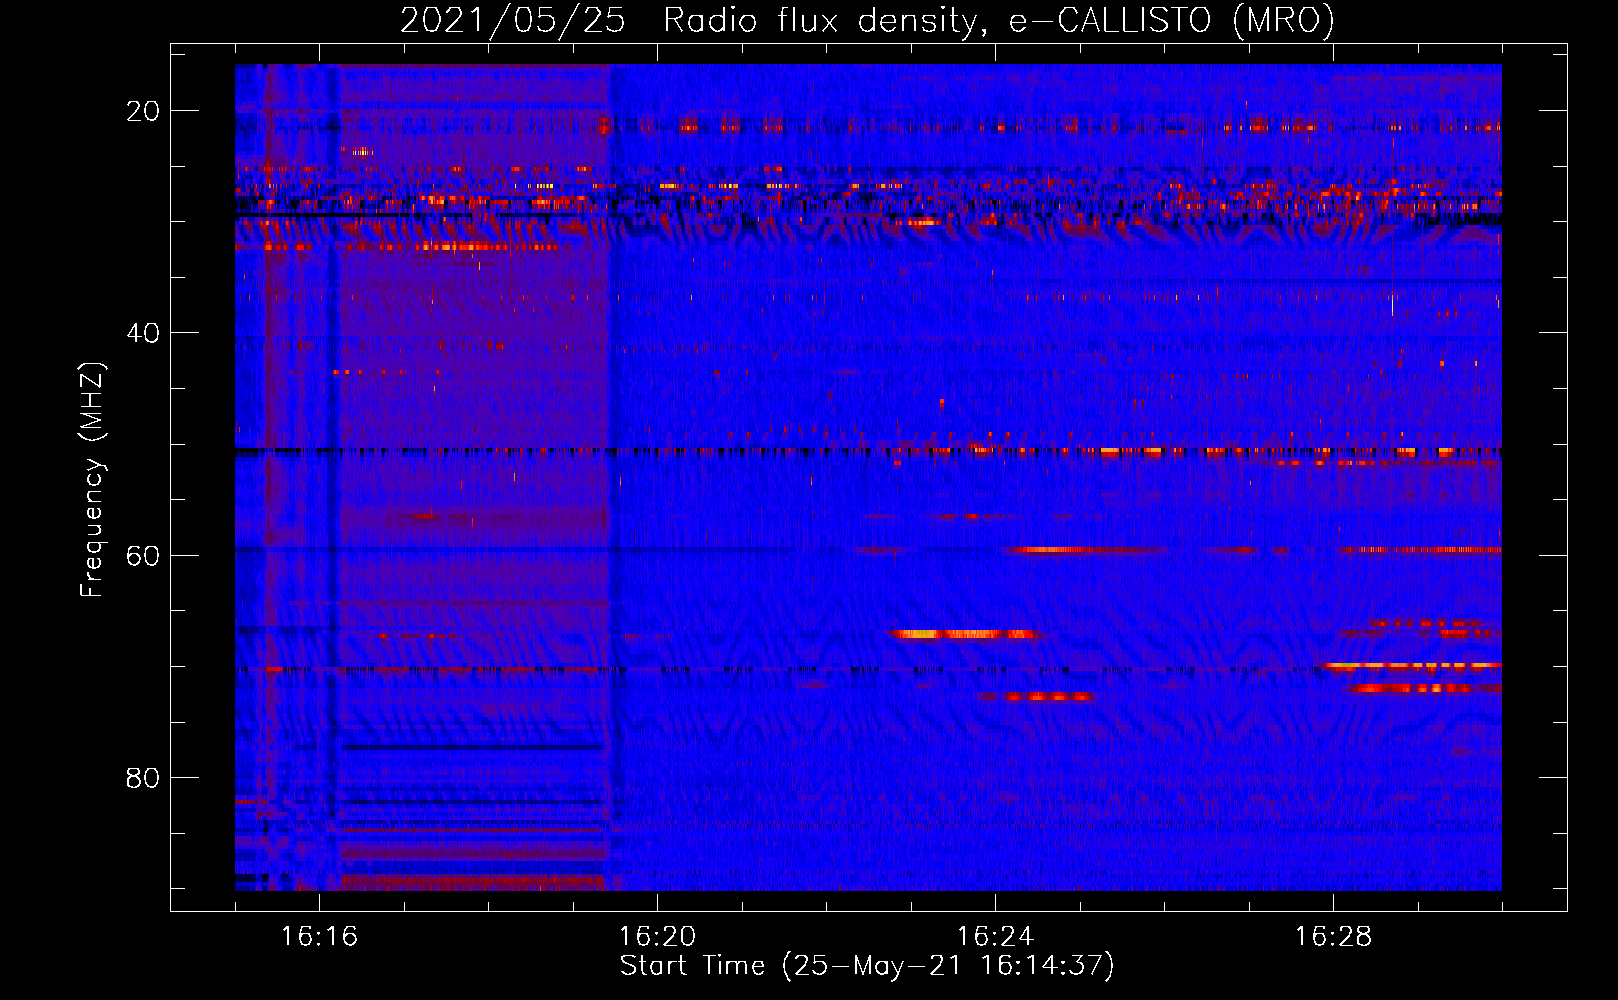Image resolution: width=1618 pixels, height=1000 pixels.
Task: Click the '20' frequency tick label
Action: pos(144,111)
